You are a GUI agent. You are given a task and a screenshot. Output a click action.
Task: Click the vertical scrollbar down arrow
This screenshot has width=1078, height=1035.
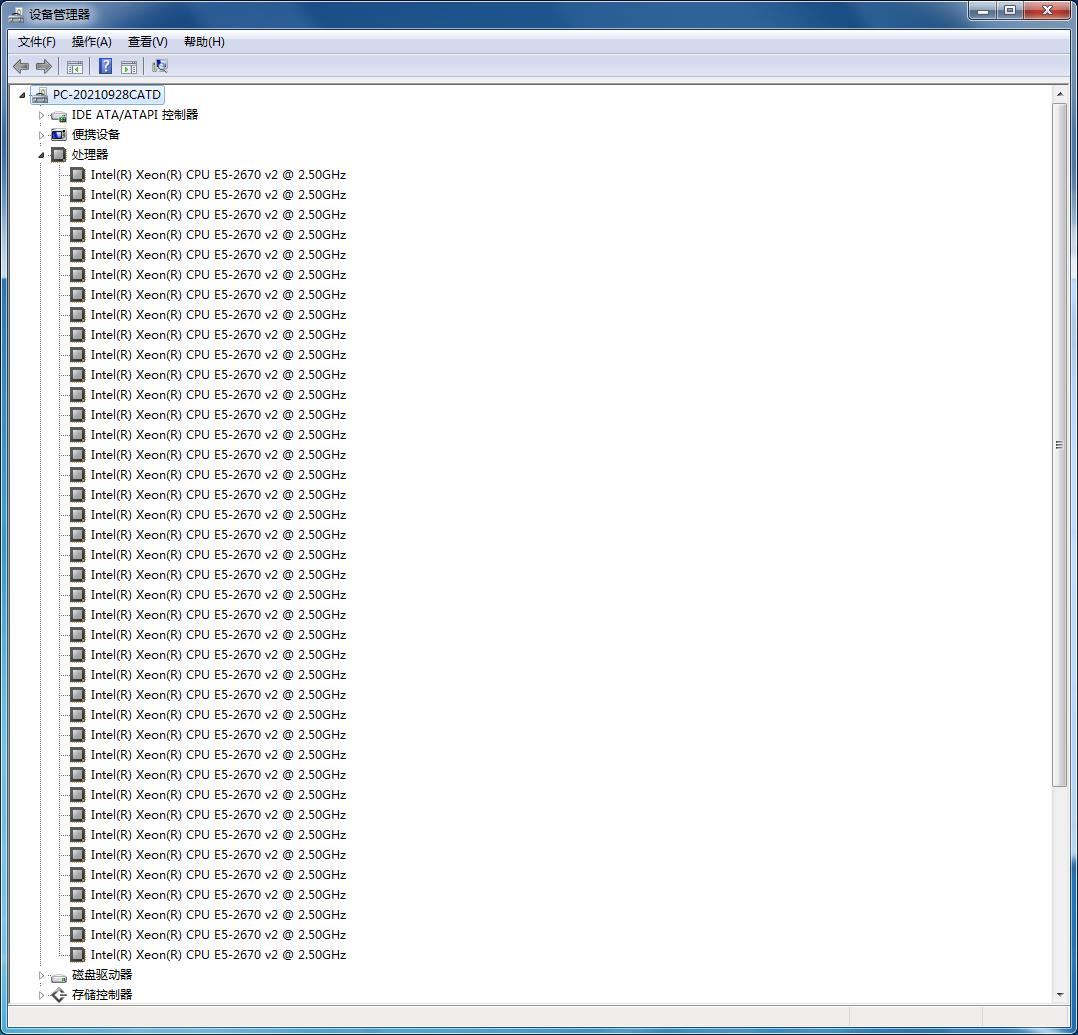click(x=1059, y=994)
